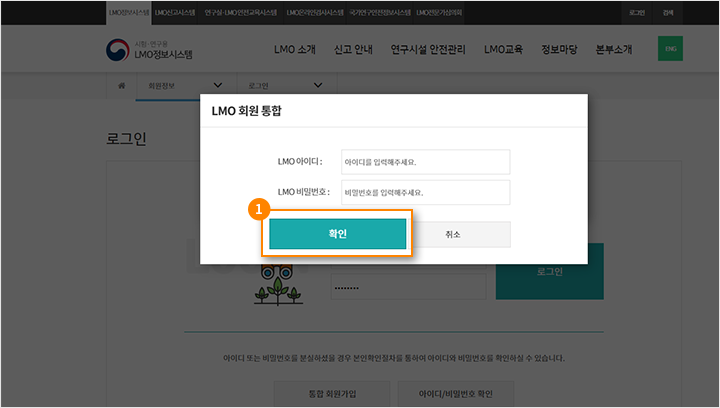
Task: Focus the LMO 비밀번호 input field
Action: [425, 192]
